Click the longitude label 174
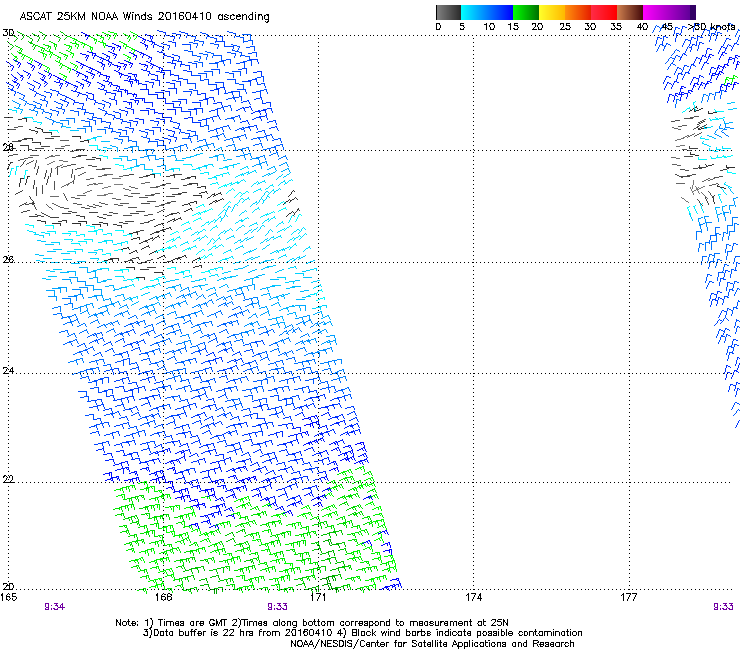Viewport: 740px width, 650px height. tap(474, 597)
